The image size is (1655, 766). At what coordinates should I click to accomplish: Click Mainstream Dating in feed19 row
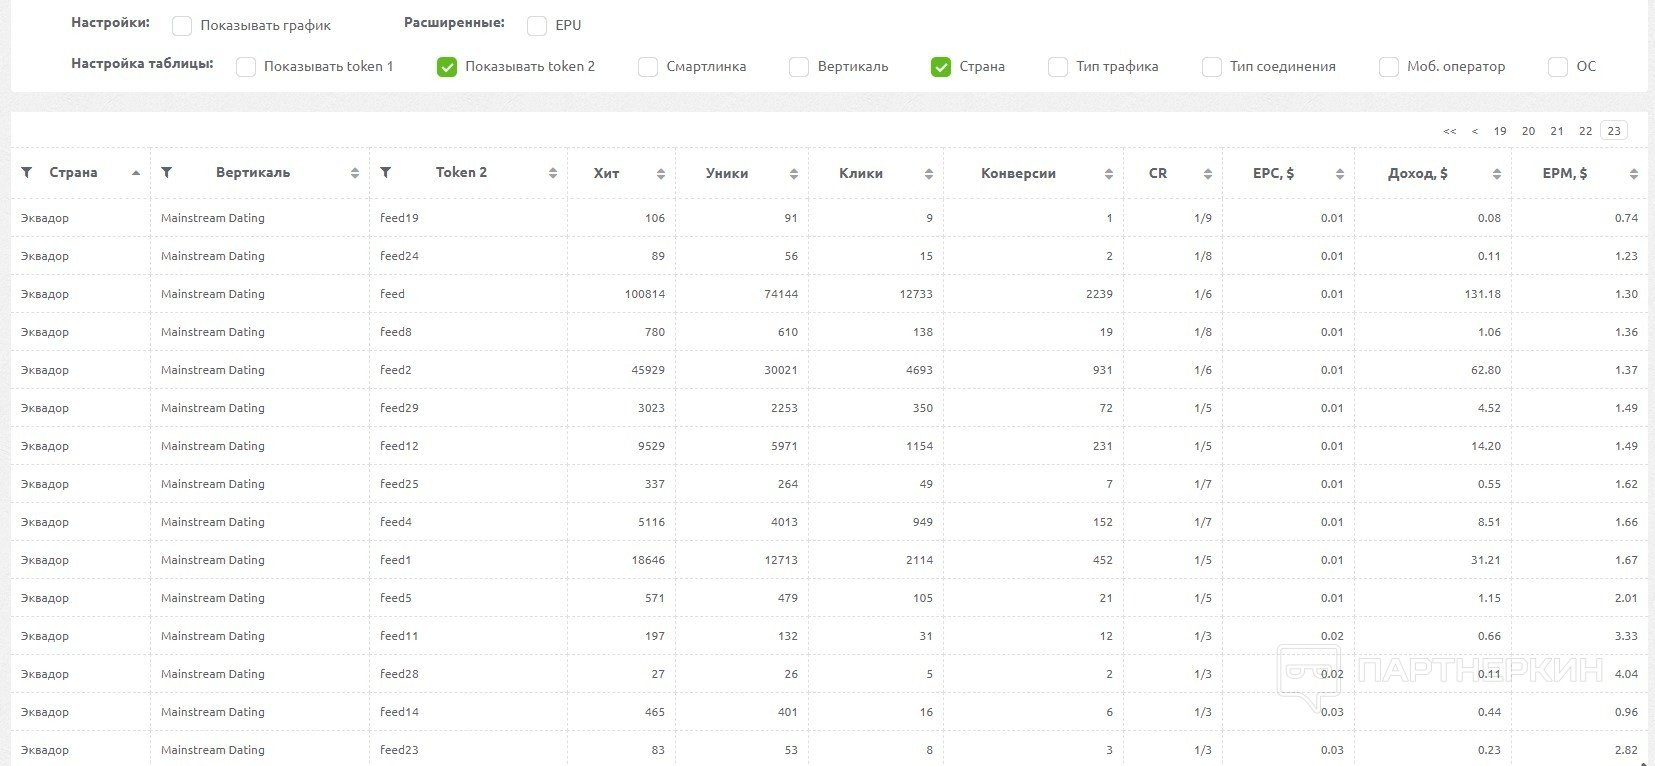click(213, 218)
